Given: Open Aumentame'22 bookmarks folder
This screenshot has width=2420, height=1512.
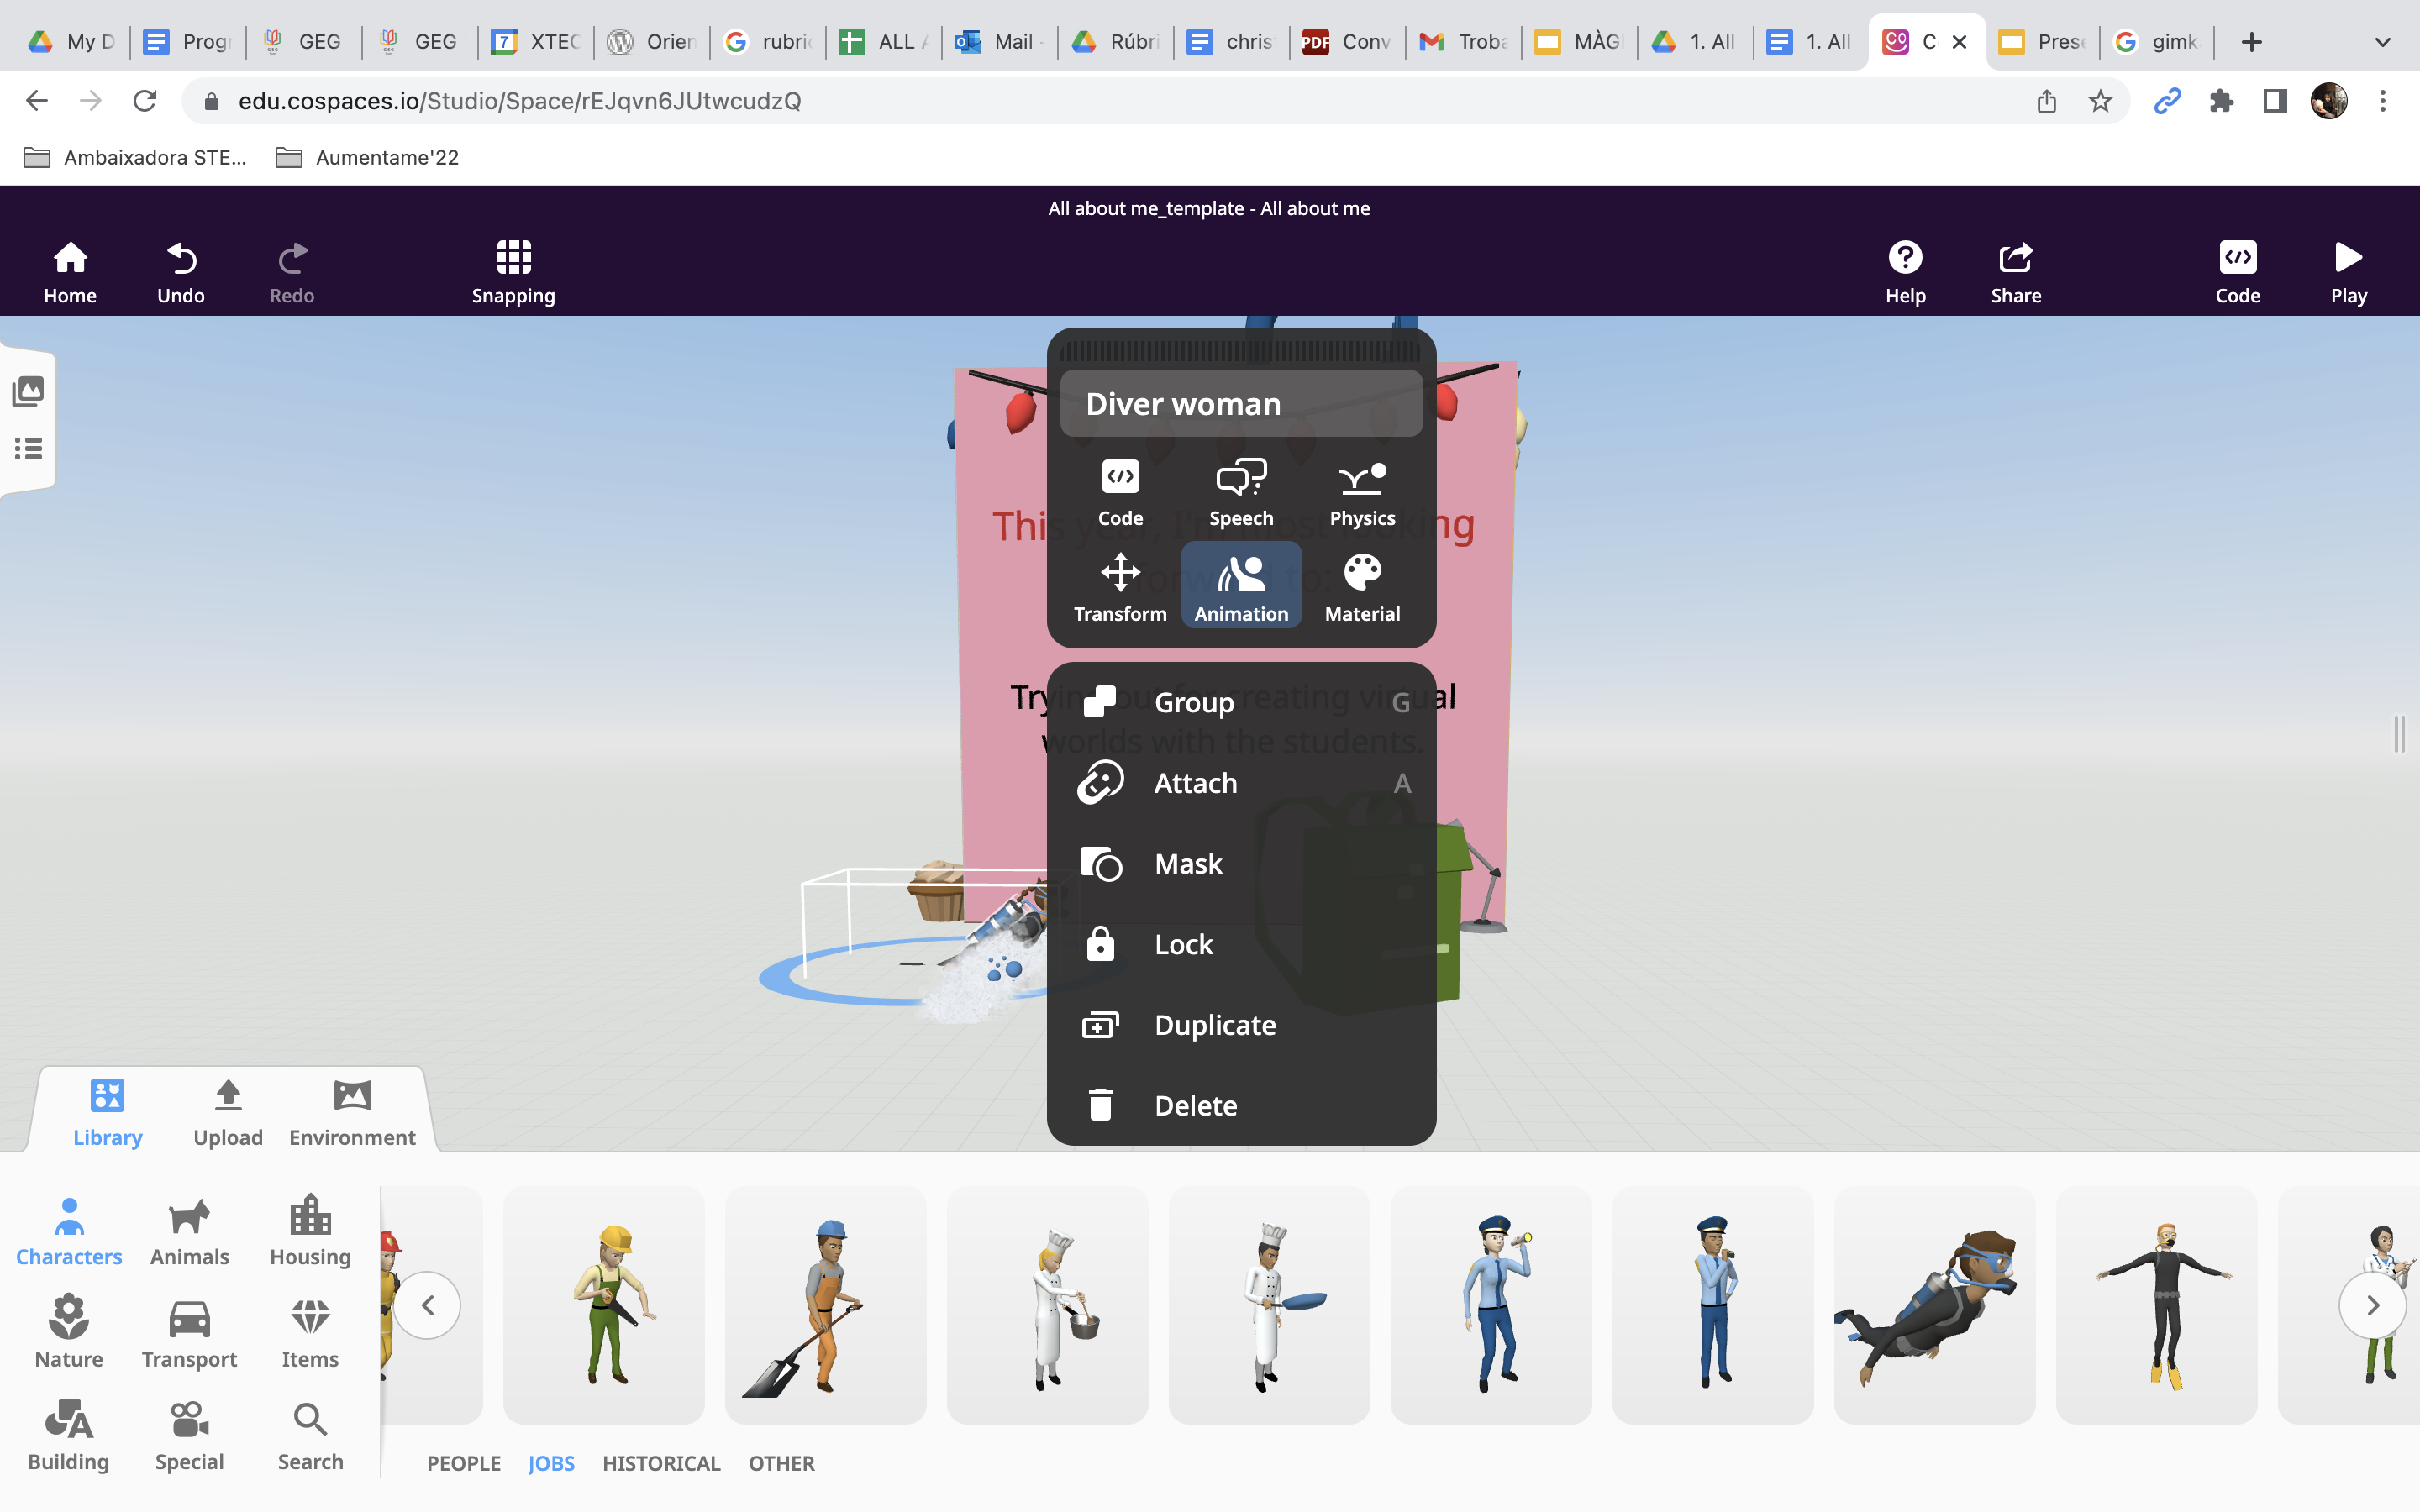Looking at the screenshot, I should coord(367,157).
